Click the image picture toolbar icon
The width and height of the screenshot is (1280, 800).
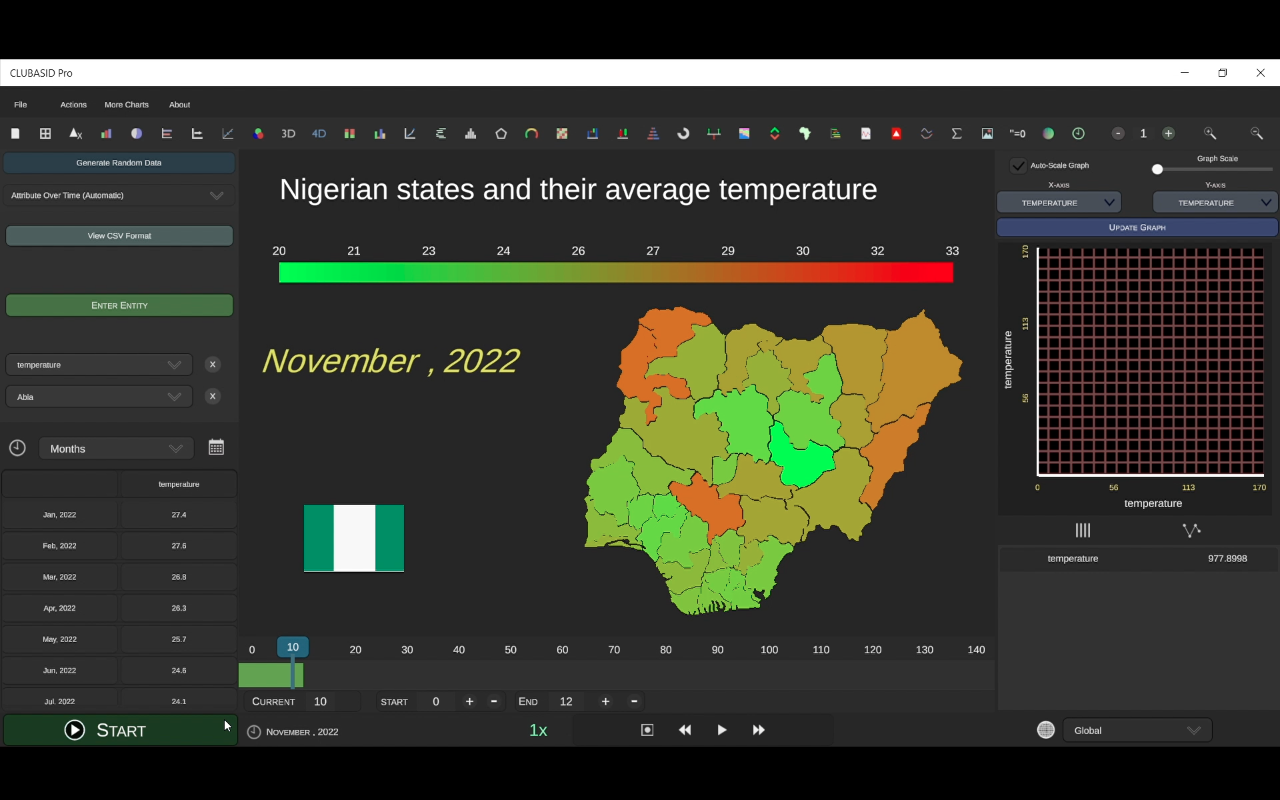pyautogui.click(x=987, y=133)
